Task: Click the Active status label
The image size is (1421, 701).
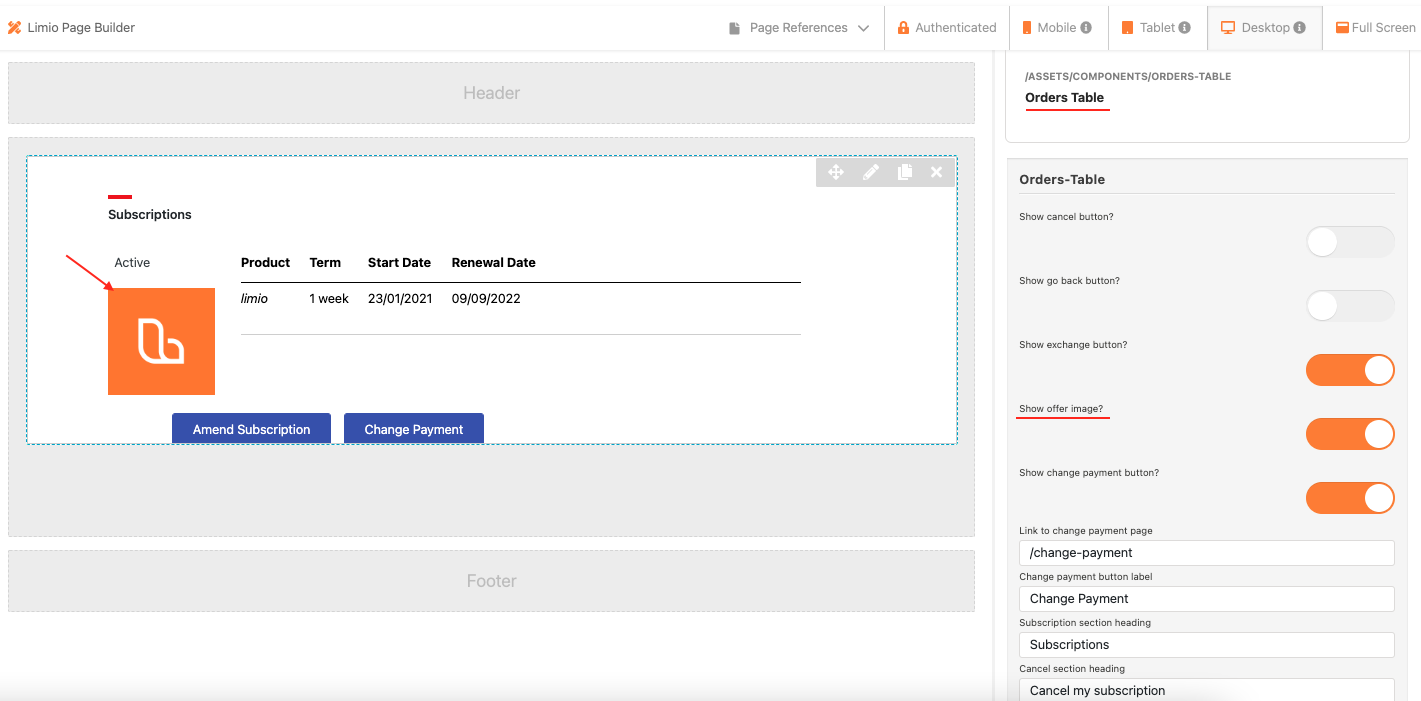Action: (132, 262)
